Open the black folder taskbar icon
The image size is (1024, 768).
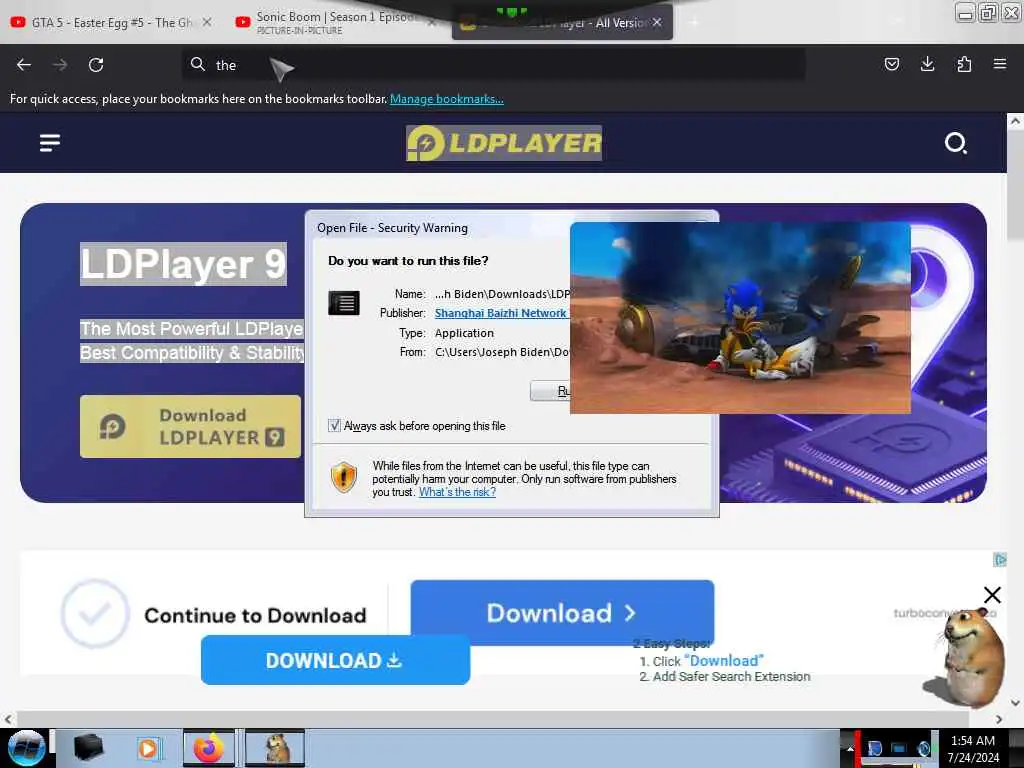(89, 748)
